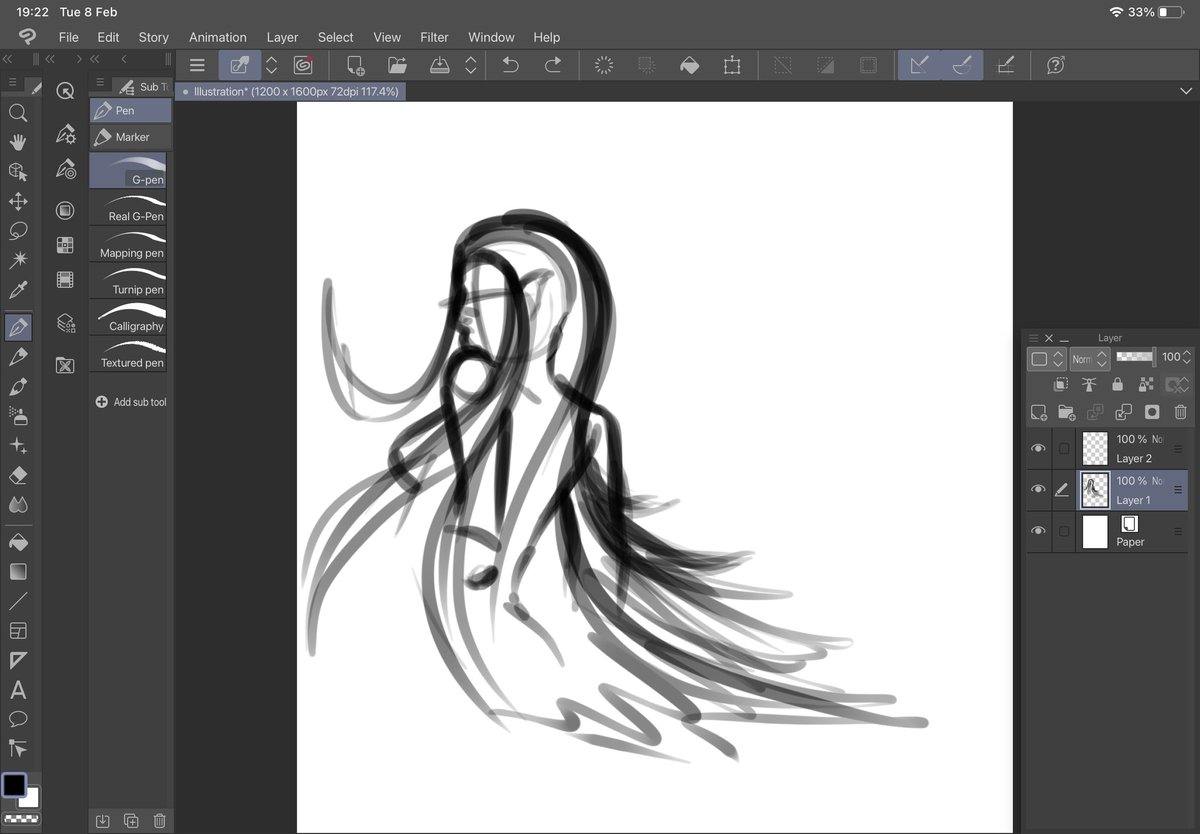Check the Paper layer selection checkbox
Viewport: 1200px width, 834px height.
[1063, 531]
